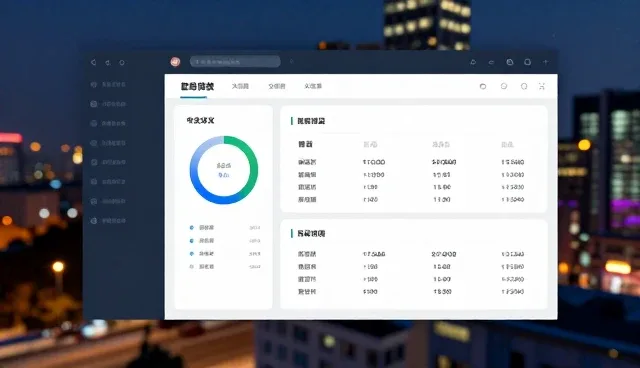Screen dimensions: 640x368
Task: Select the grey-dot legend entry under the donut chart
Action: pos(225,267)
